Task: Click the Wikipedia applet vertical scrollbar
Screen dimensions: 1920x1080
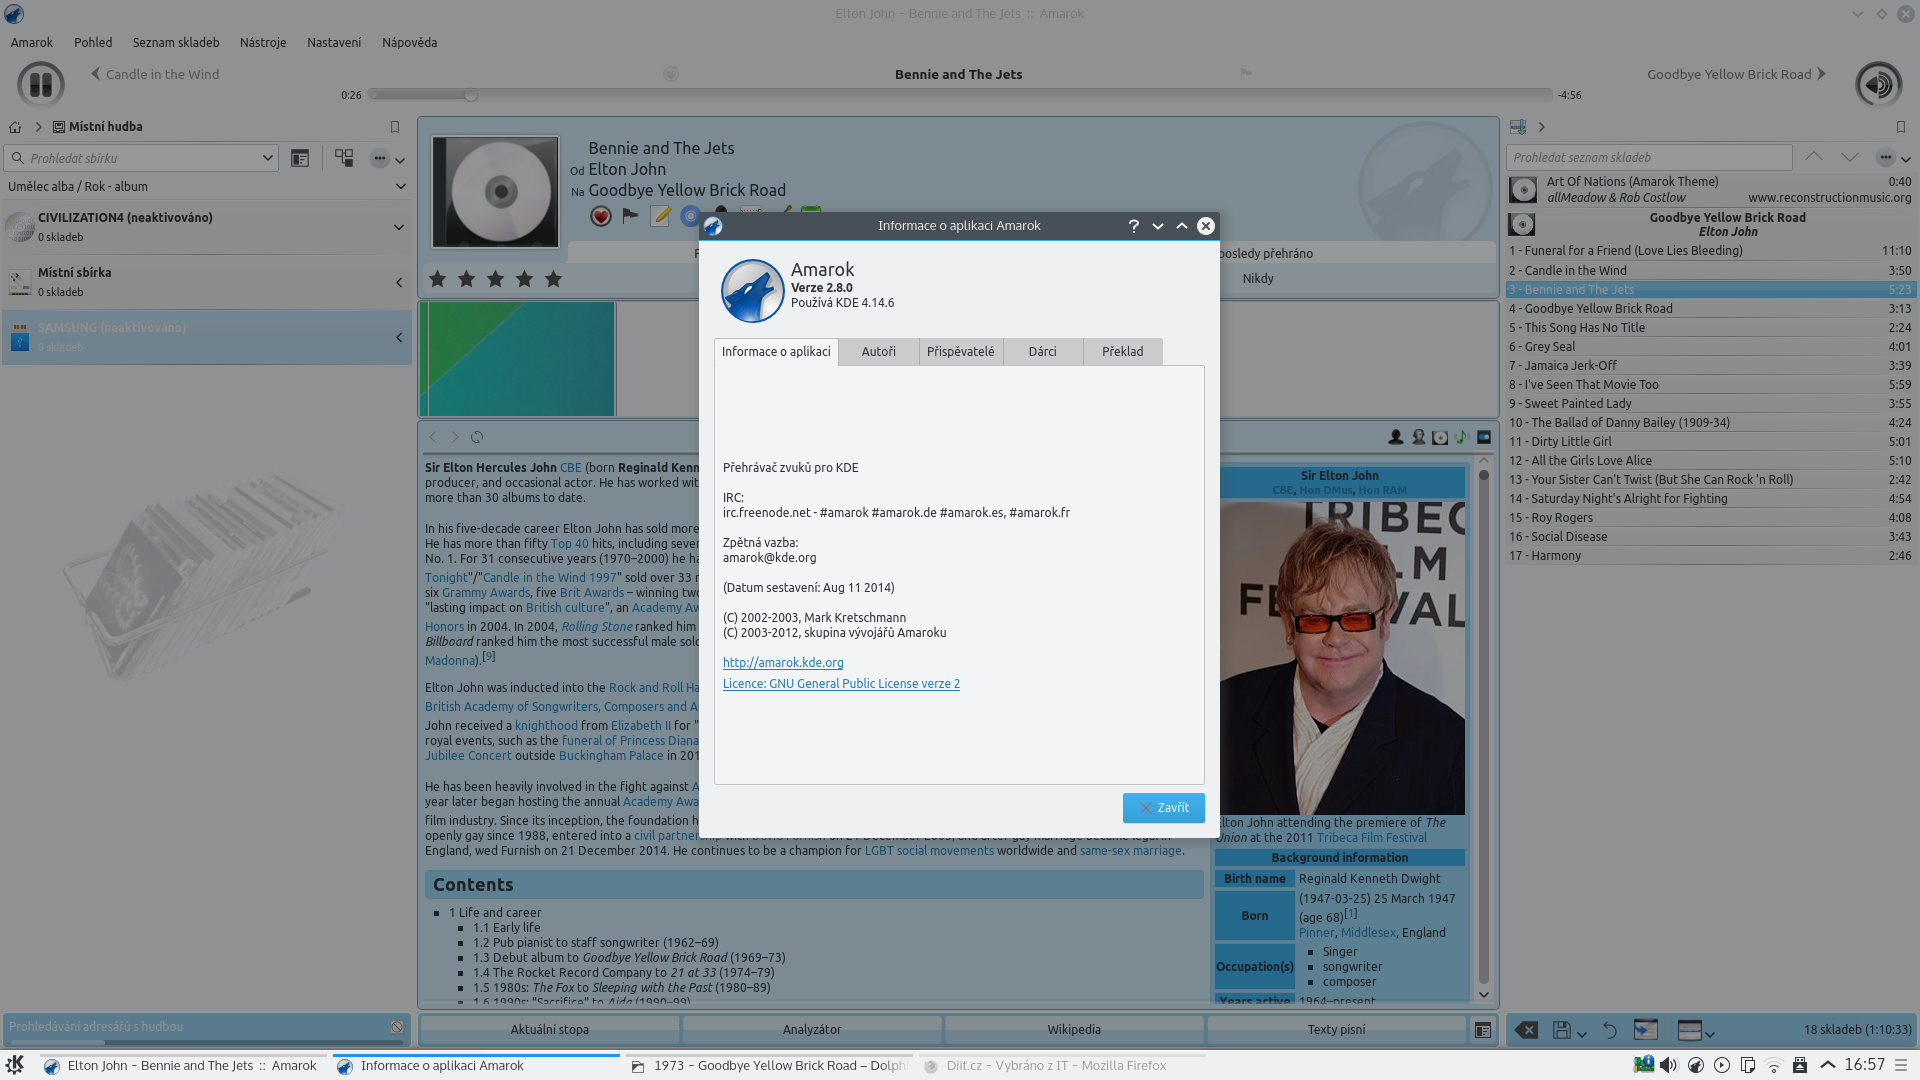Action: [x=1484, y=728]
